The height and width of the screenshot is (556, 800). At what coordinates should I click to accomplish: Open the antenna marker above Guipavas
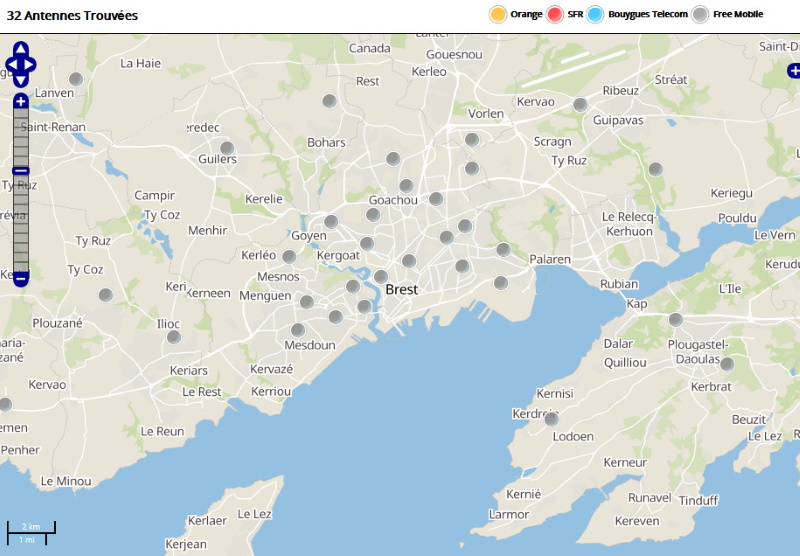tap(579, 104)
